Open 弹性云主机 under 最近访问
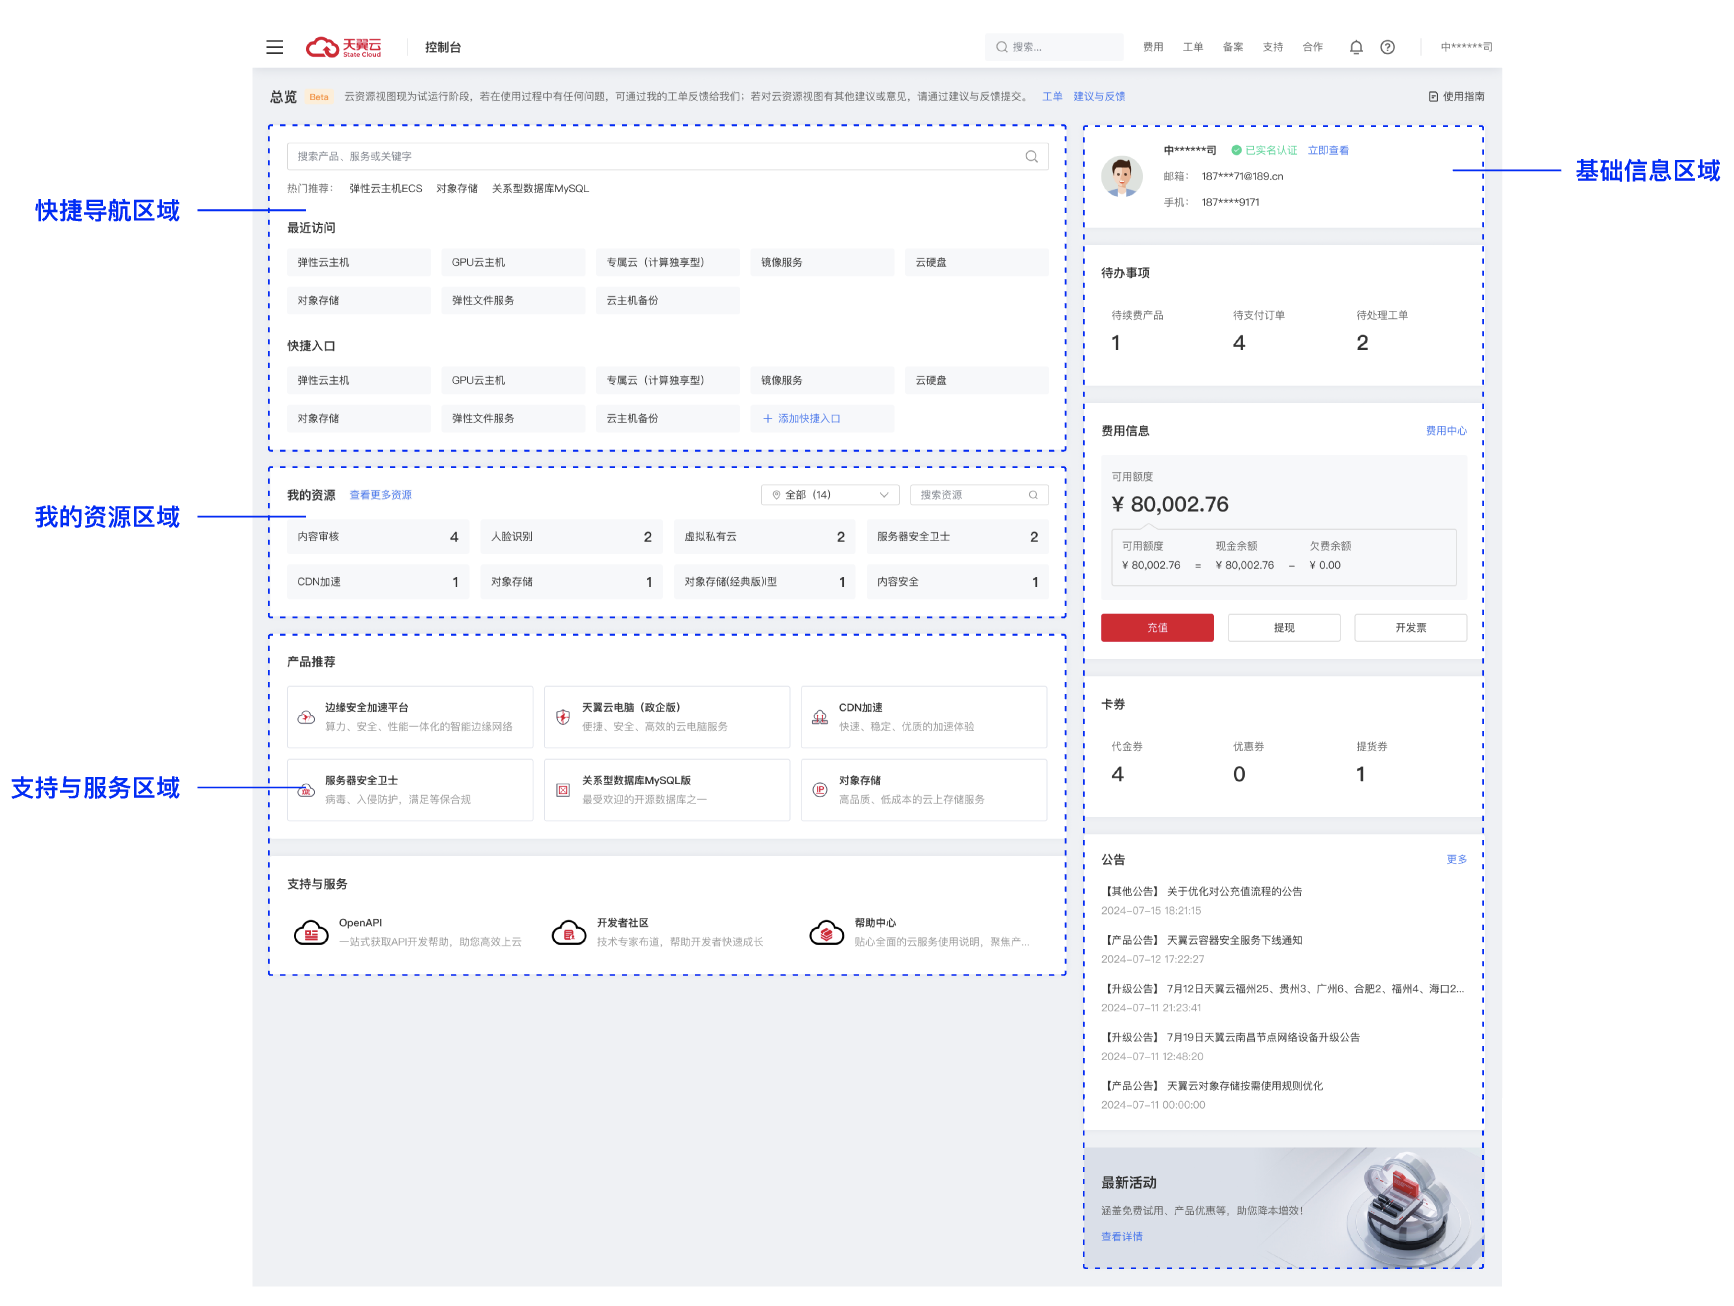Image resolution: width=1734 pixels, height=1306 pixels. tap(359, 263)
